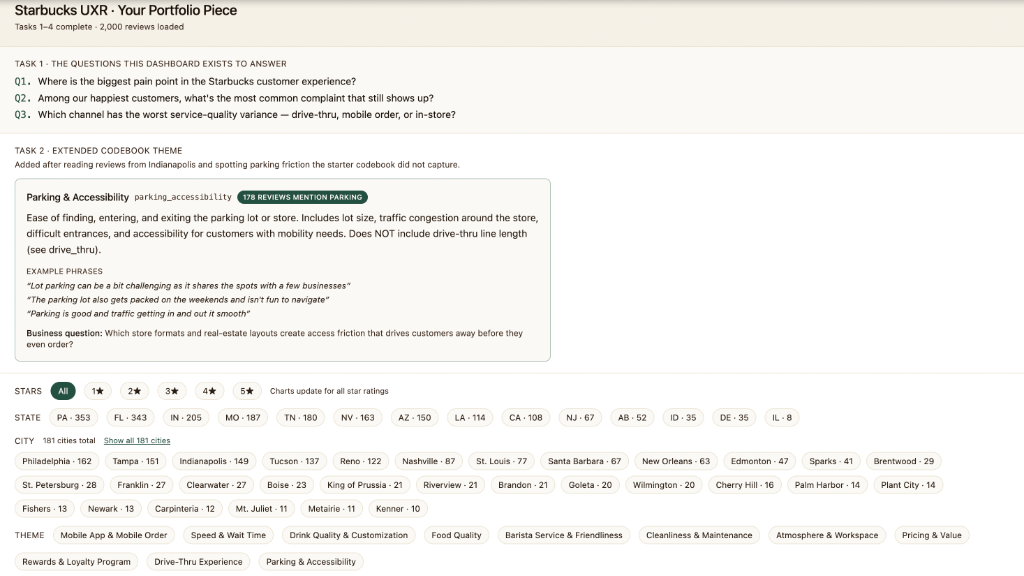The image size is (1024, 576).
Task: Filter by Indianapolis · 149 city chip
Action: [x=214, y=461]
